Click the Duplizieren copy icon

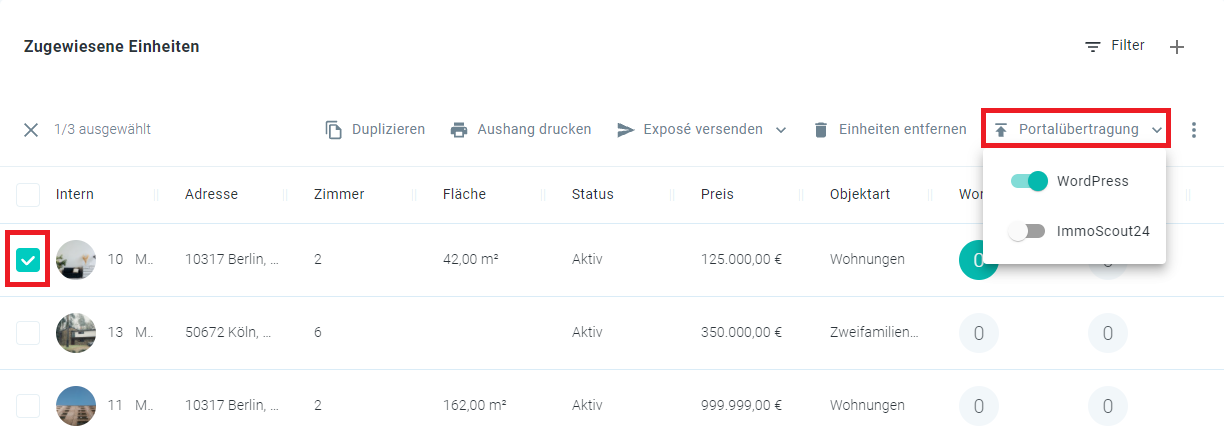[x=334, y=130]
